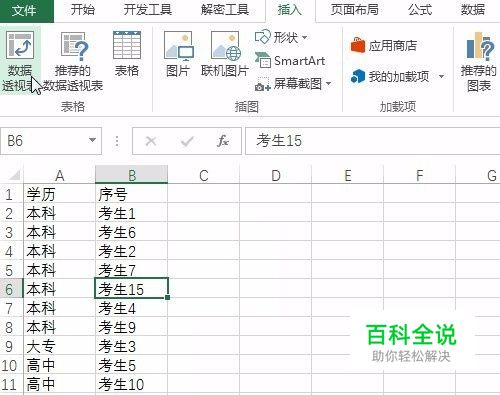500x395 pixels.
Task: Switch to the Formulas (公式) tab
Action: 420,10
